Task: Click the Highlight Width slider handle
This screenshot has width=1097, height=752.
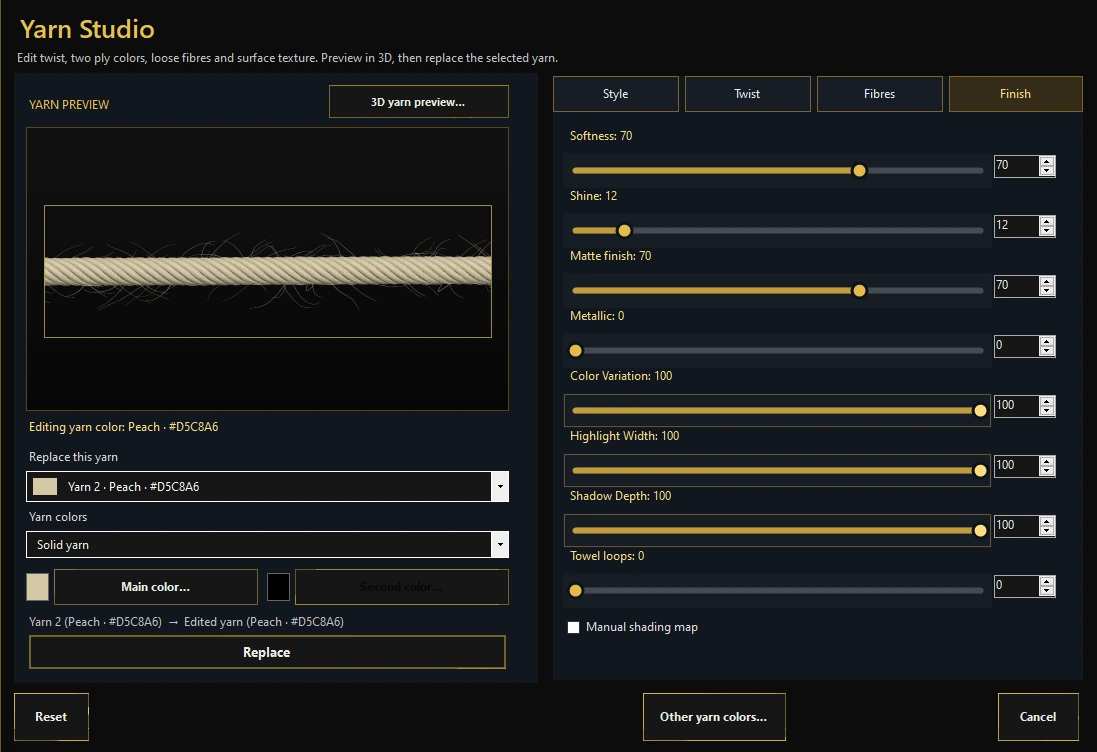Action: pyautogui.click(x=980, y=471)
